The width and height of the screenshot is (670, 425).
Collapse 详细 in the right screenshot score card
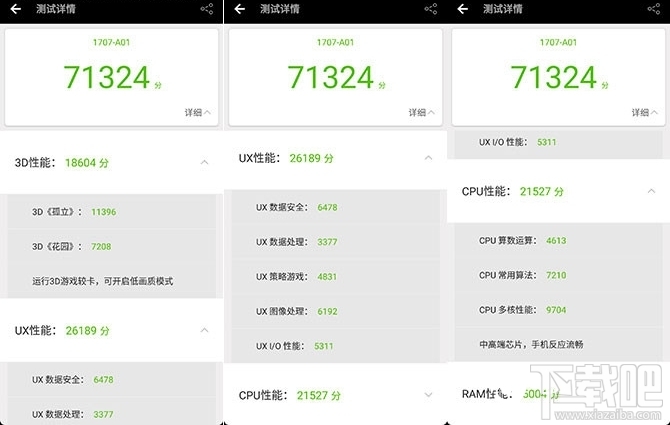click(645, 112)
